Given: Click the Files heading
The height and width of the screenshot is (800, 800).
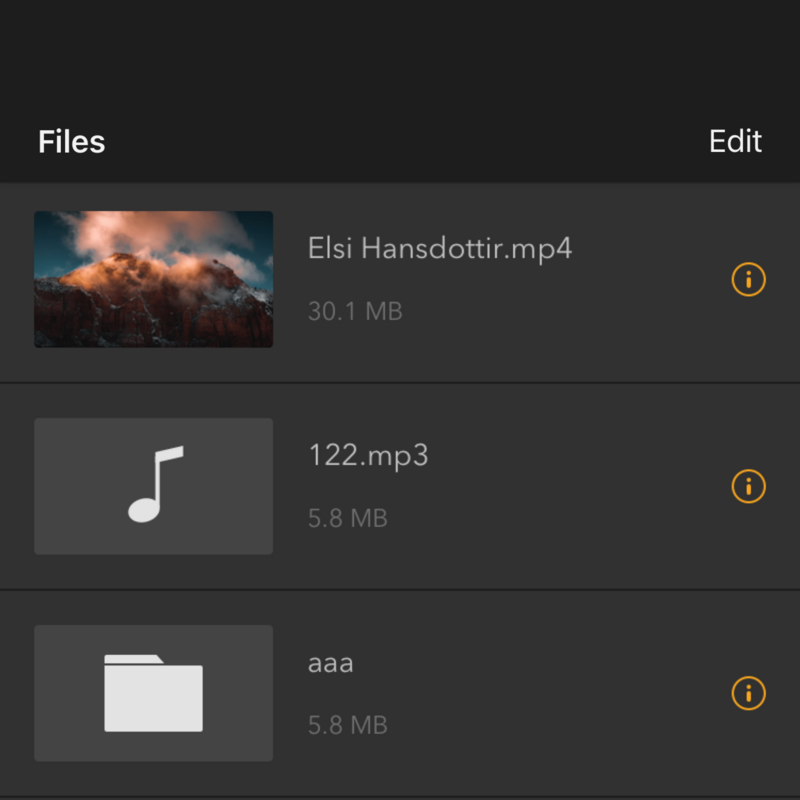Looking at the screenshot, I should [72, 142].
